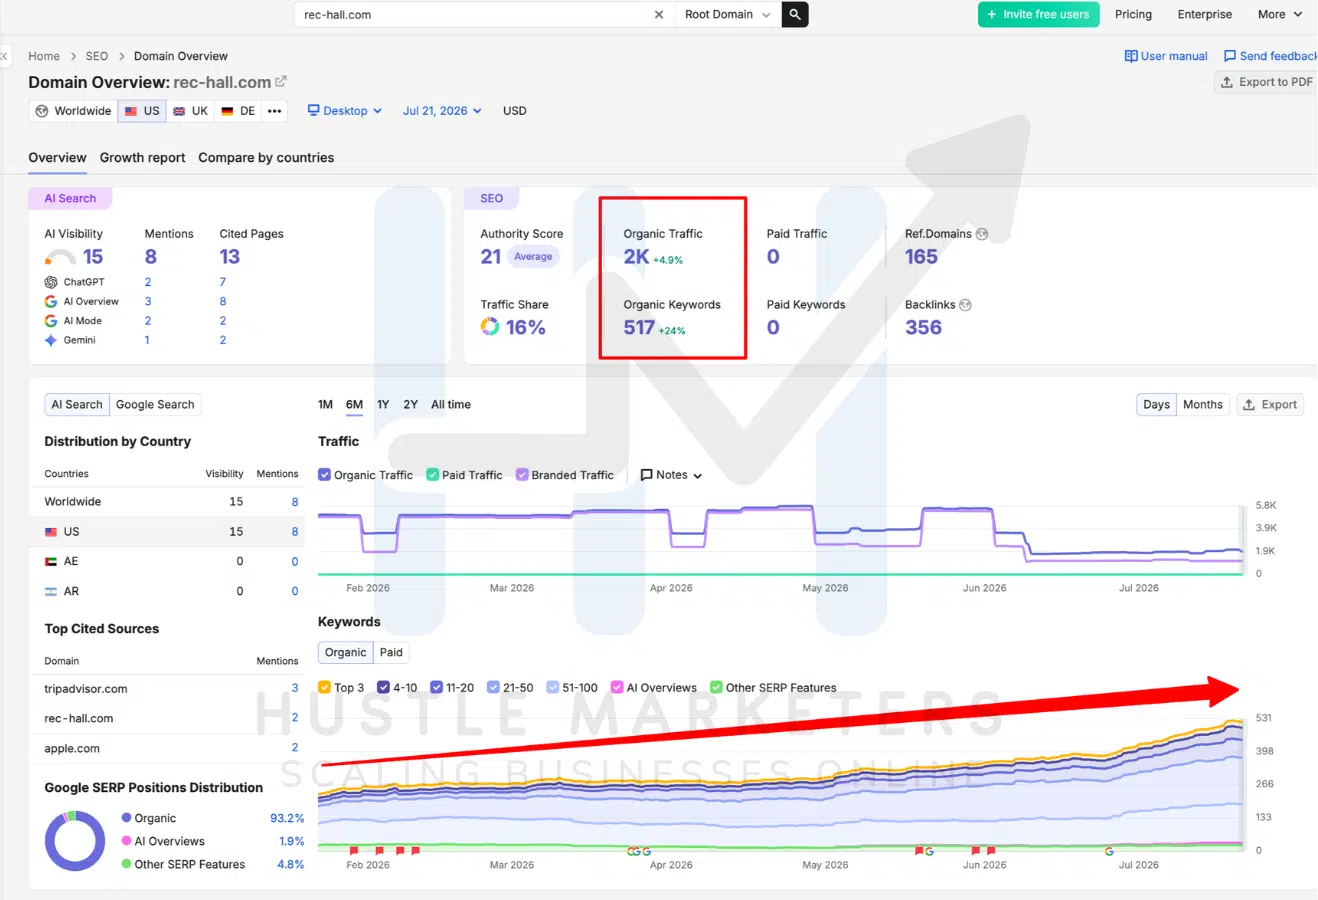Click the AI Visibility gauge icon
The image size is (1318, 900).
pyautogui.click(x=61, y=258)
